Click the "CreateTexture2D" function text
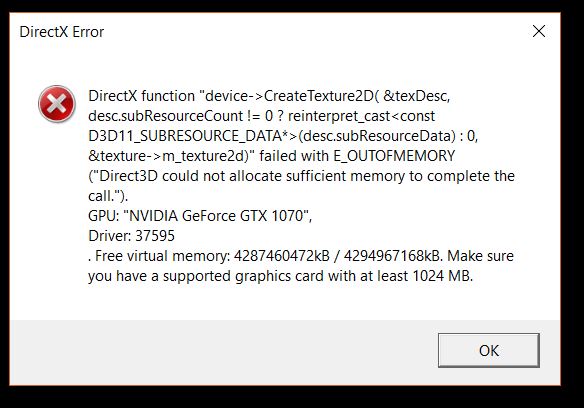584x408 pixels. click(x=318, y=96)
